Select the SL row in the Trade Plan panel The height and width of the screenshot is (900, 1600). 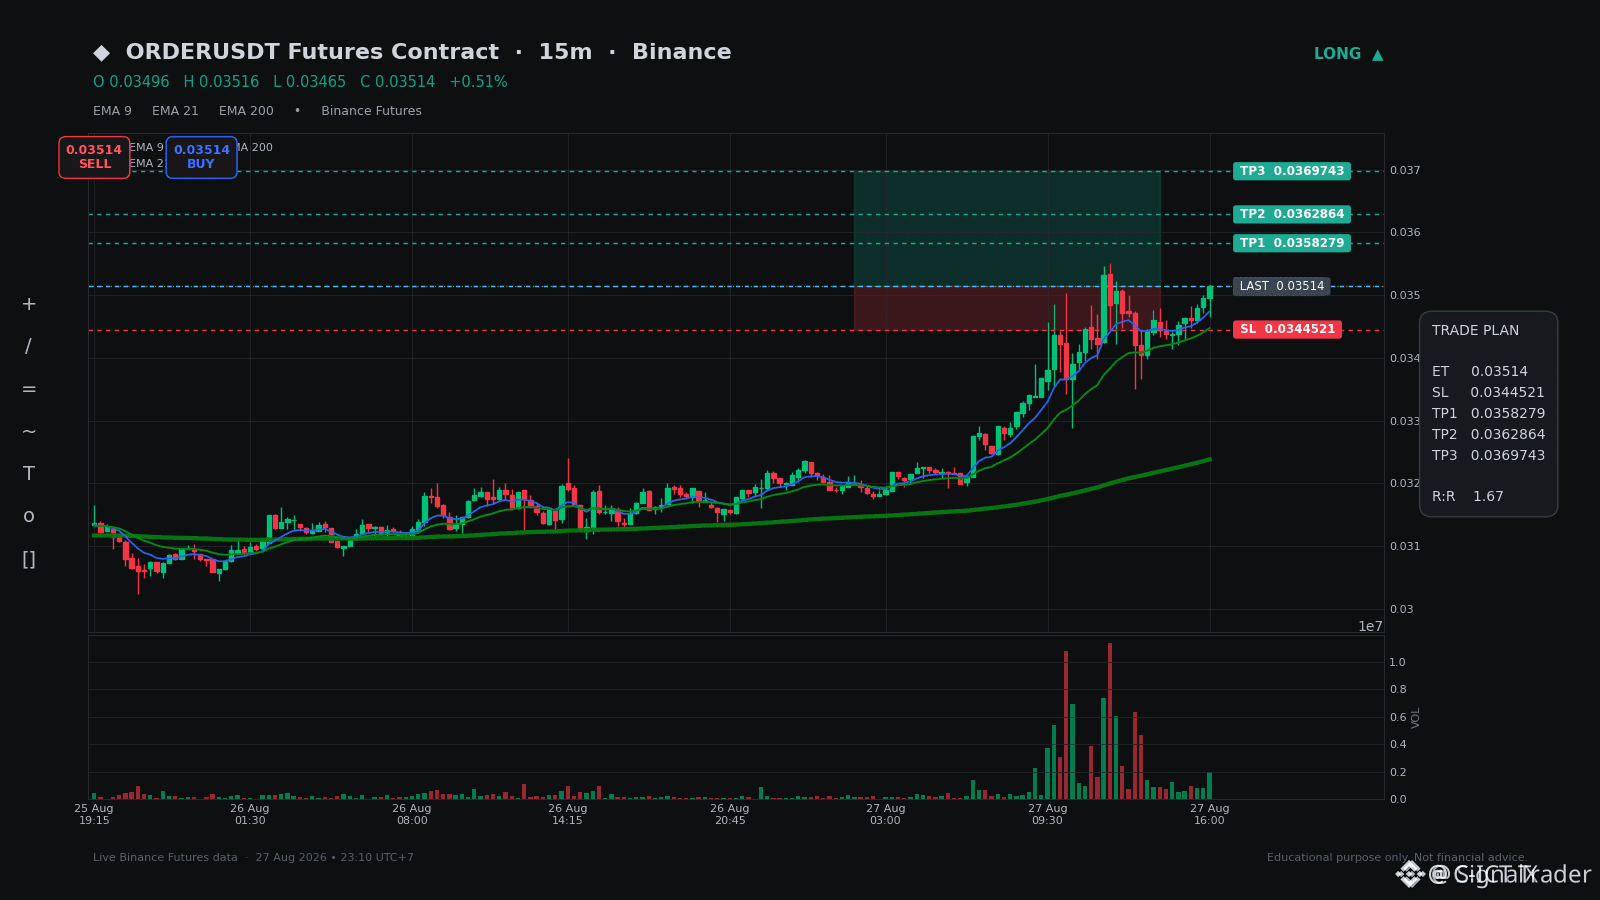(1488, 393)
